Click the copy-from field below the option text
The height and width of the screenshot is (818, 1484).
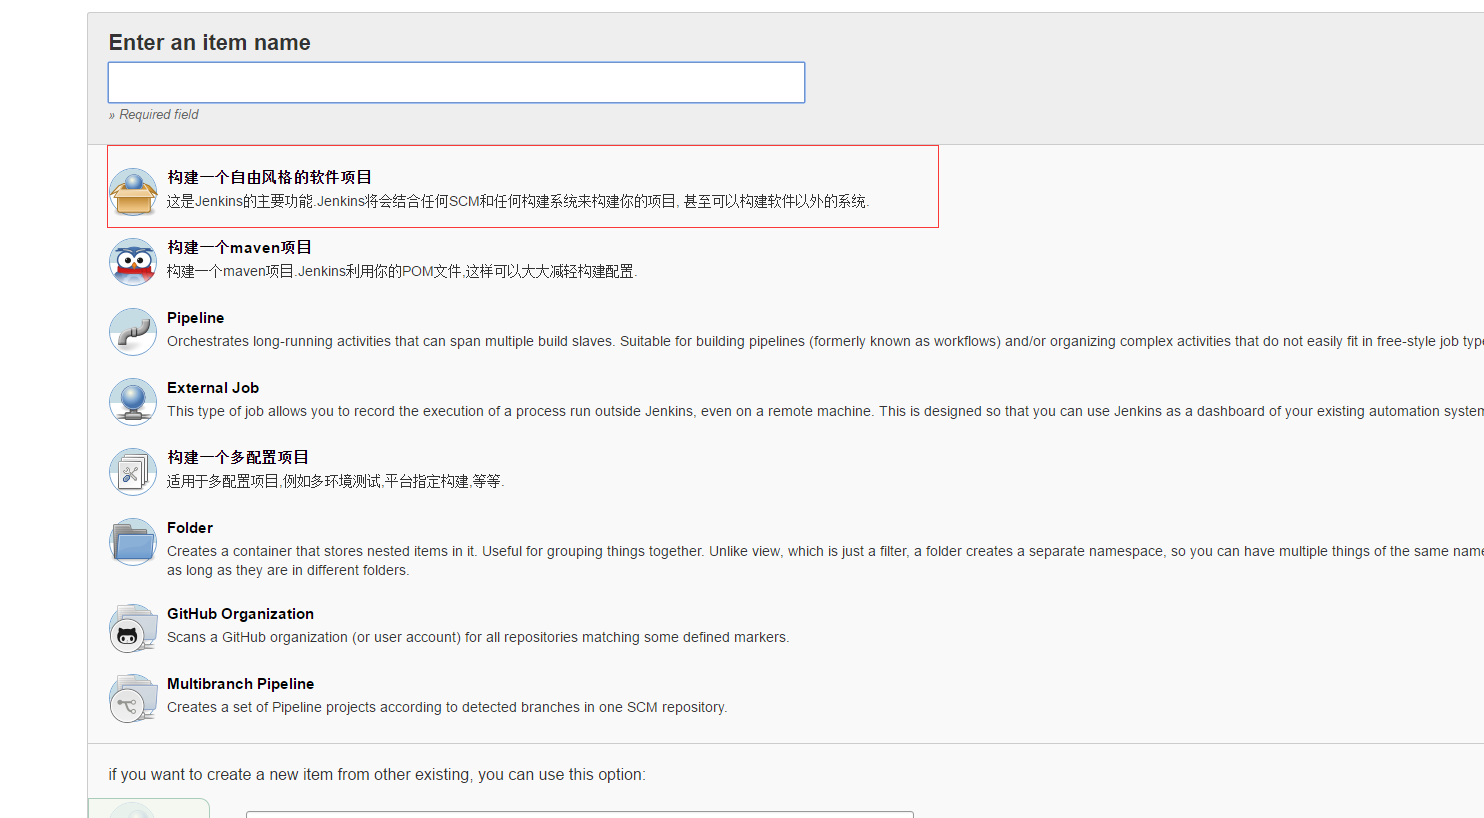tap(580, 814)
